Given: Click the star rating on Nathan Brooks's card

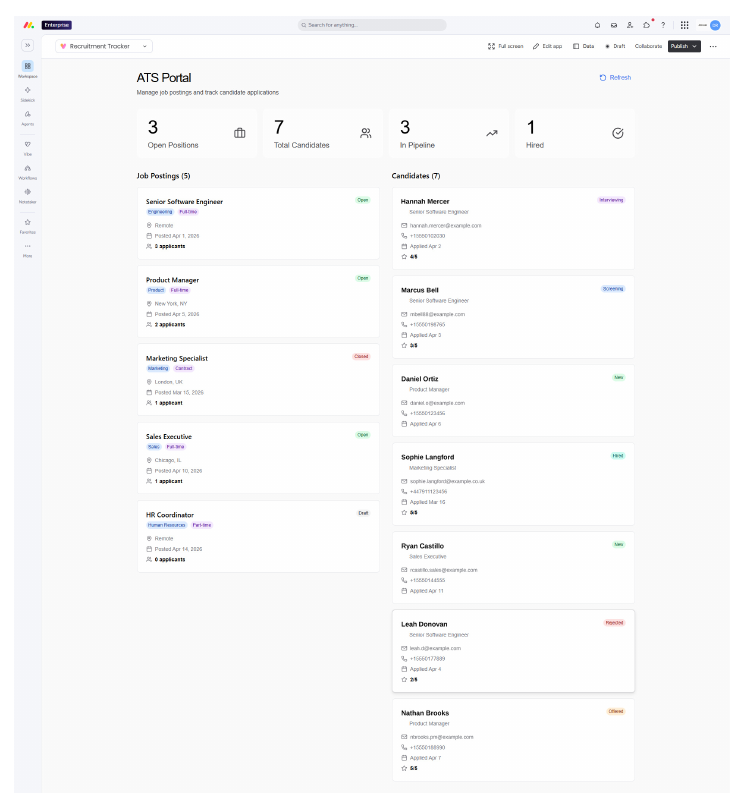Looking at the screenshot, I should [x=409, y=769].
